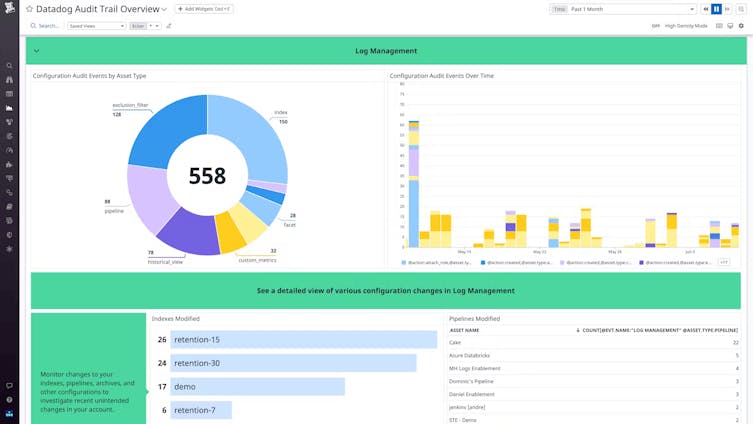Click the Search input field
Screen dimensions: 753x424
pyautogui.click(x=48, y=26)
